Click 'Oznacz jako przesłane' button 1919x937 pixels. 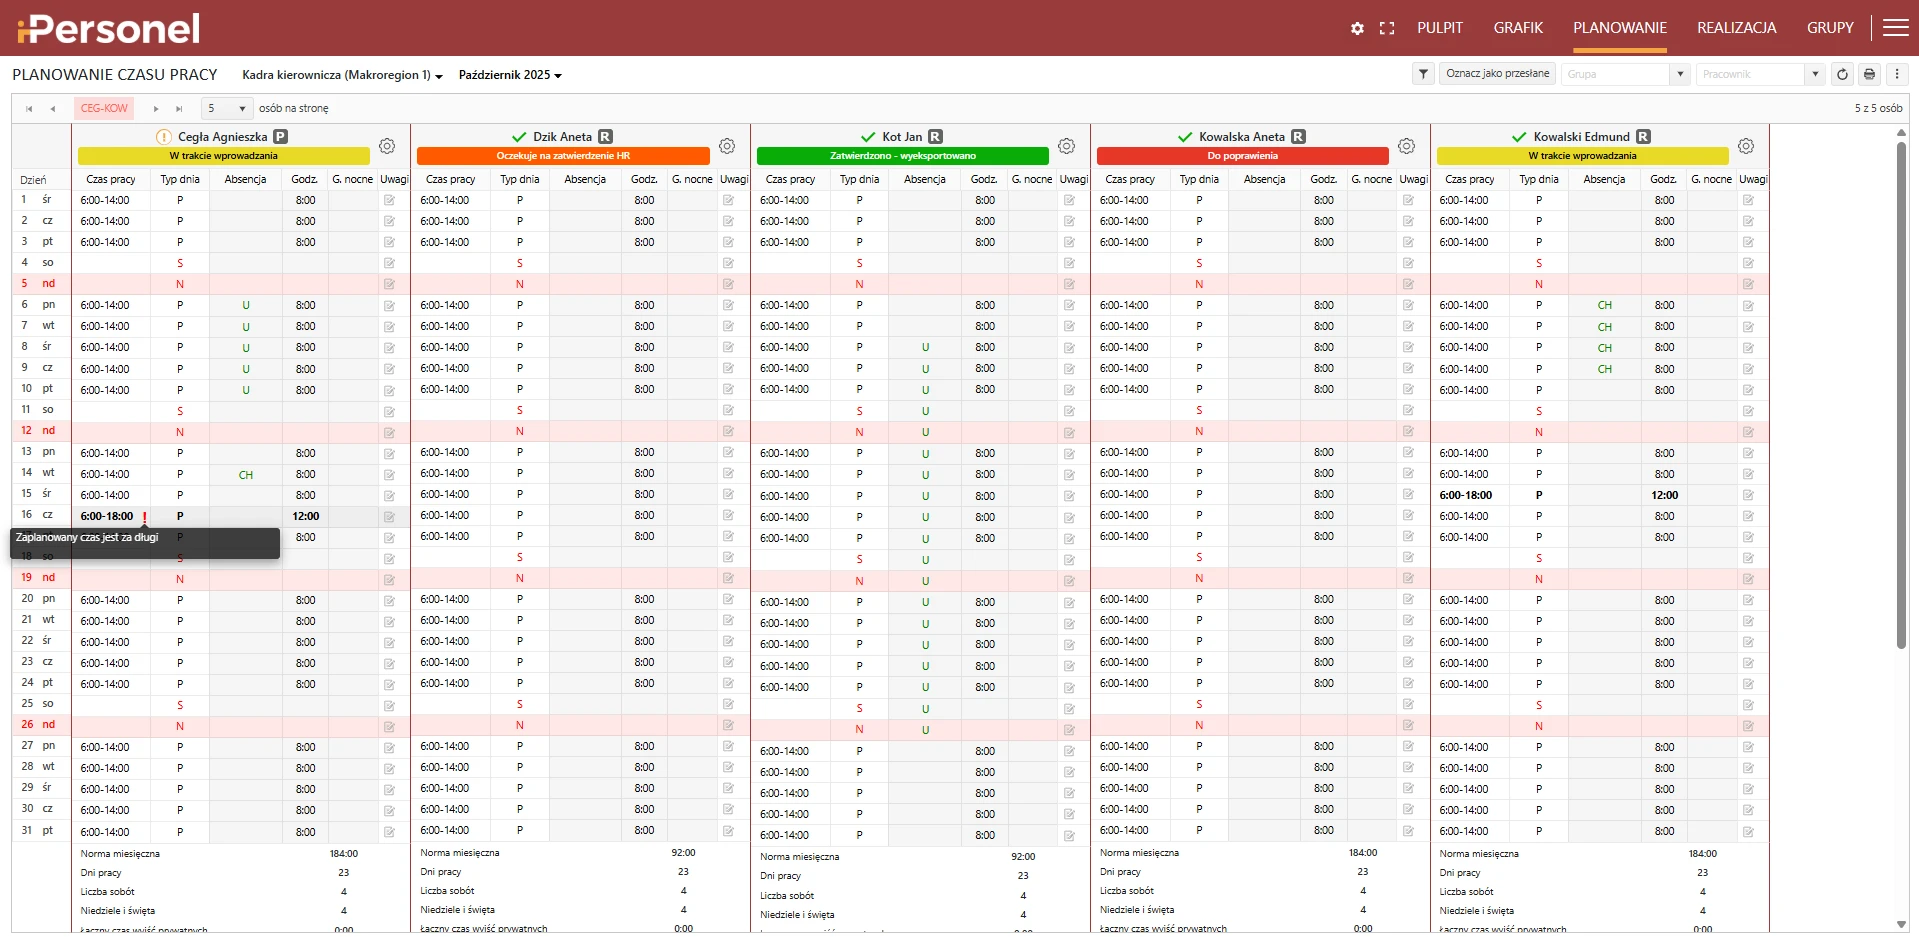1497,74
